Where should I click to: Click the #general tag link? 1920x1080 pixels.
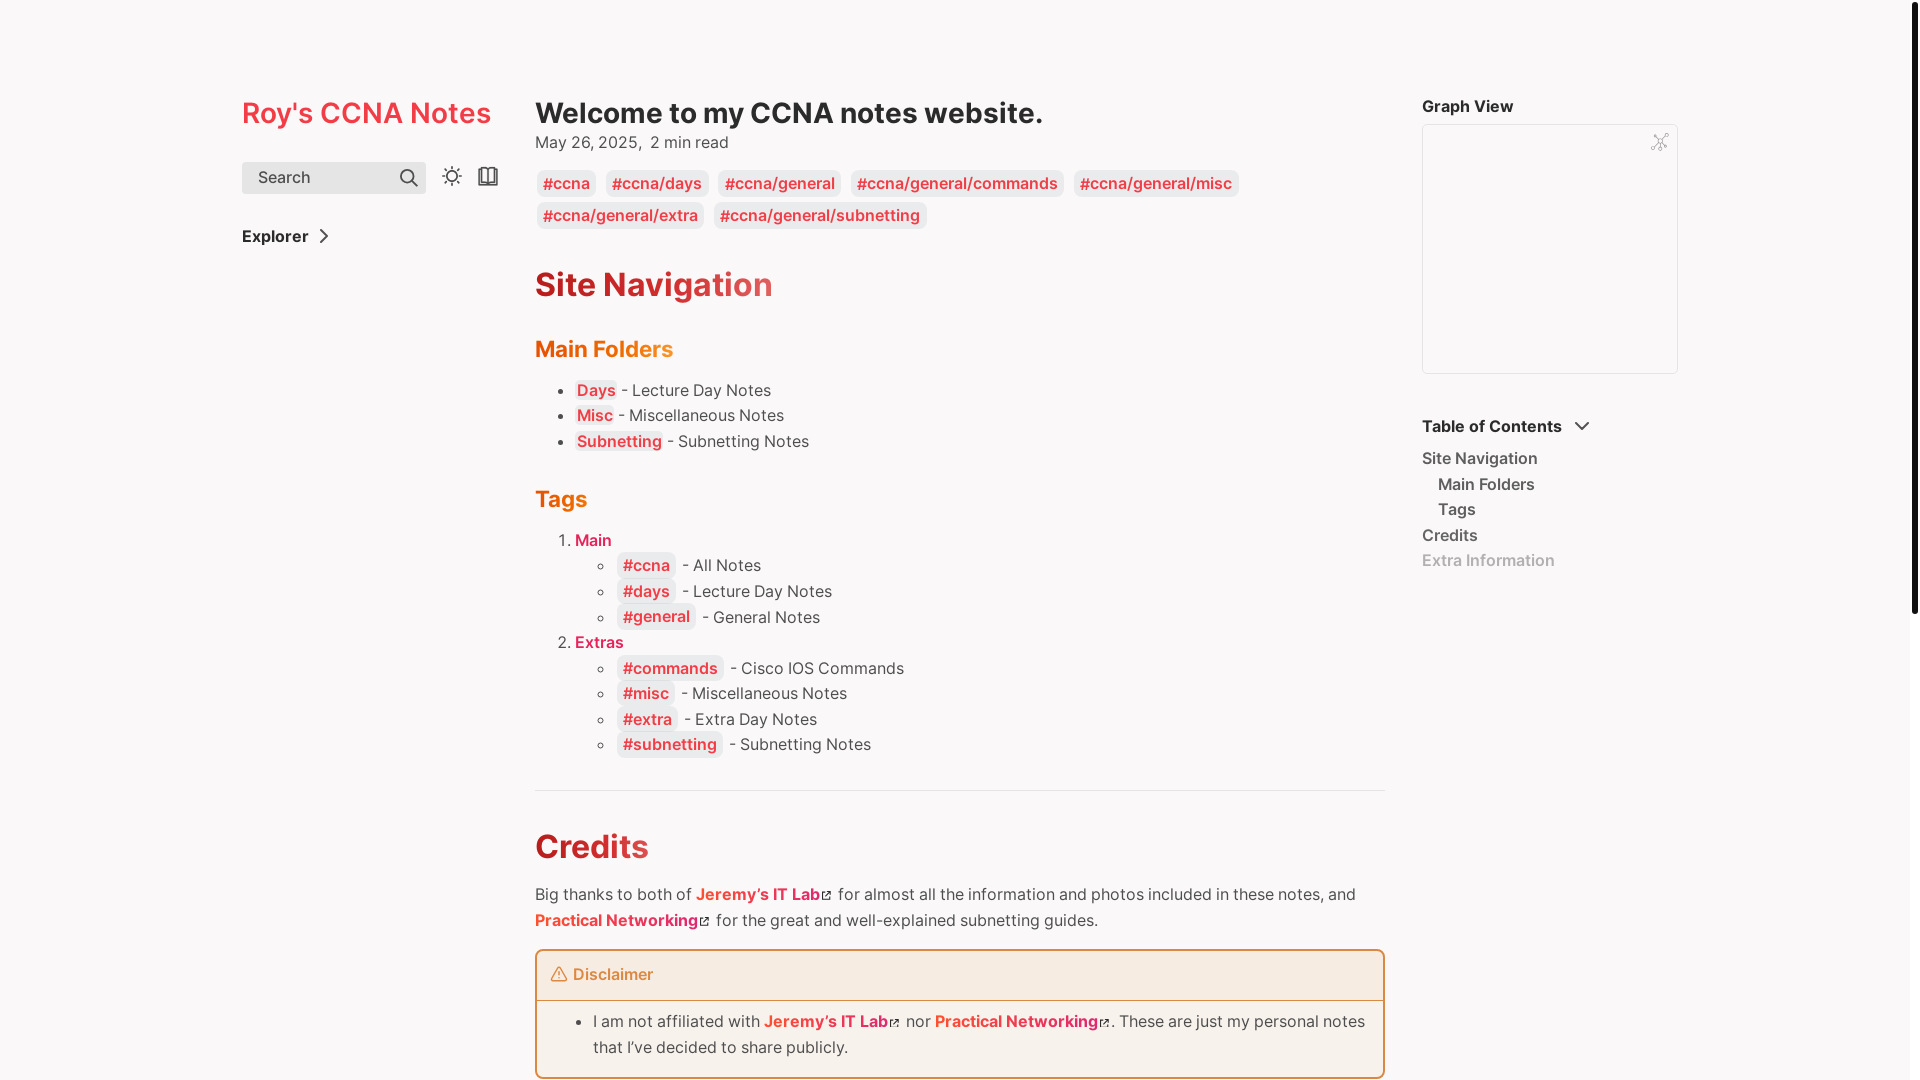(656, 616)
